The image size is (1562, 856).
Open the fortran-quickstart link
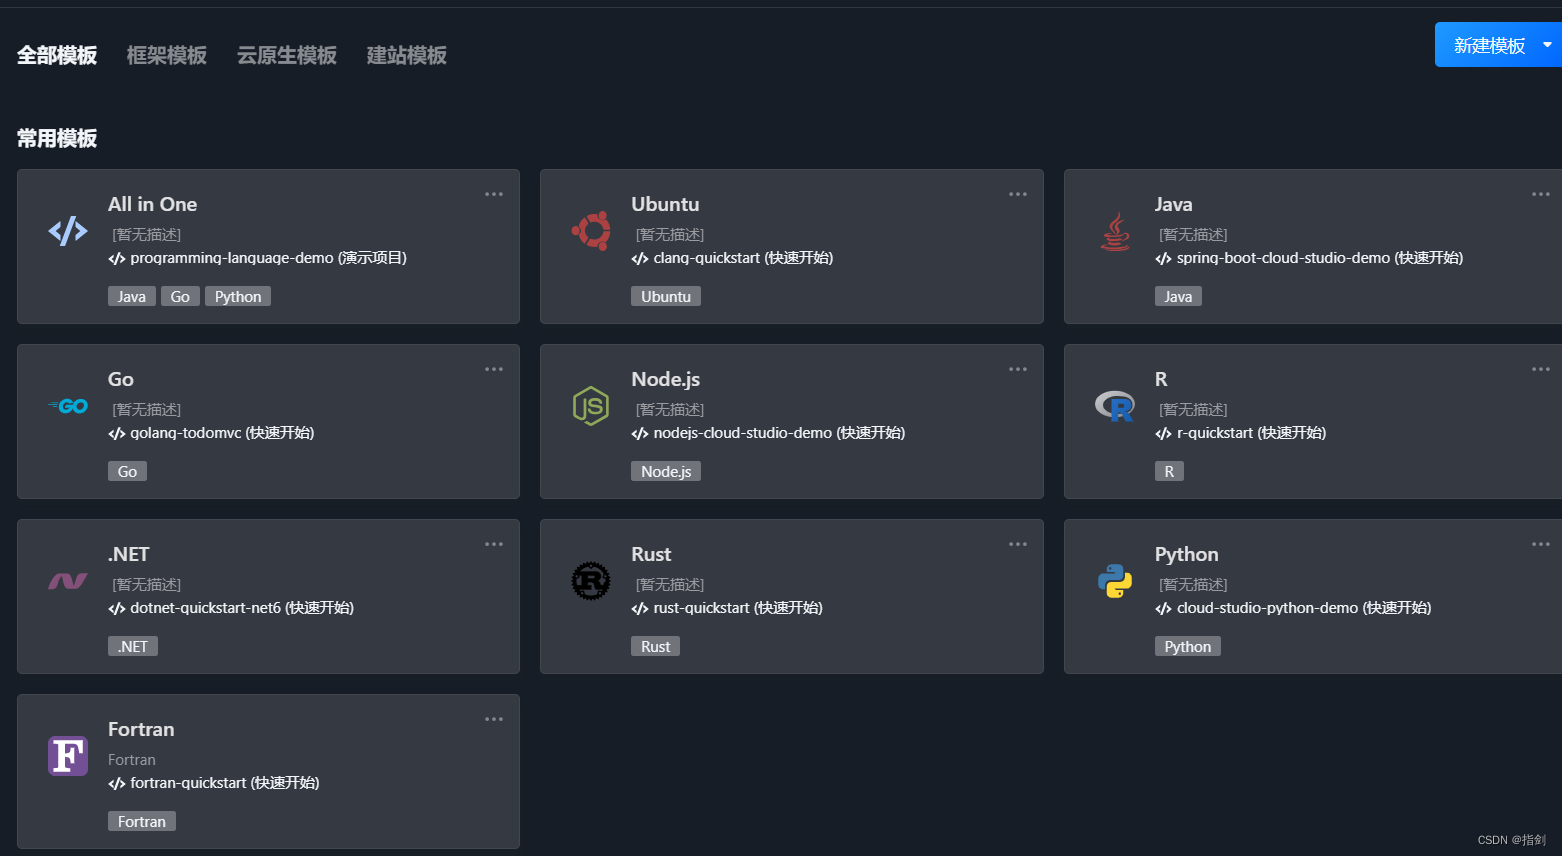click(x=214, y=783)
